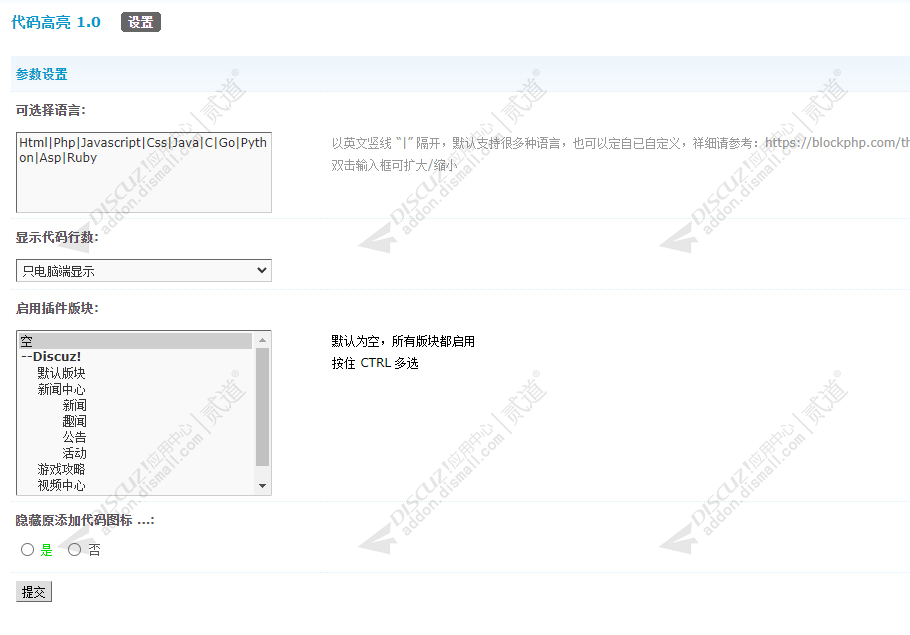Screen dimensions: 910x635
Task: Choose the 是 radio button
Action: pos(27,549)
